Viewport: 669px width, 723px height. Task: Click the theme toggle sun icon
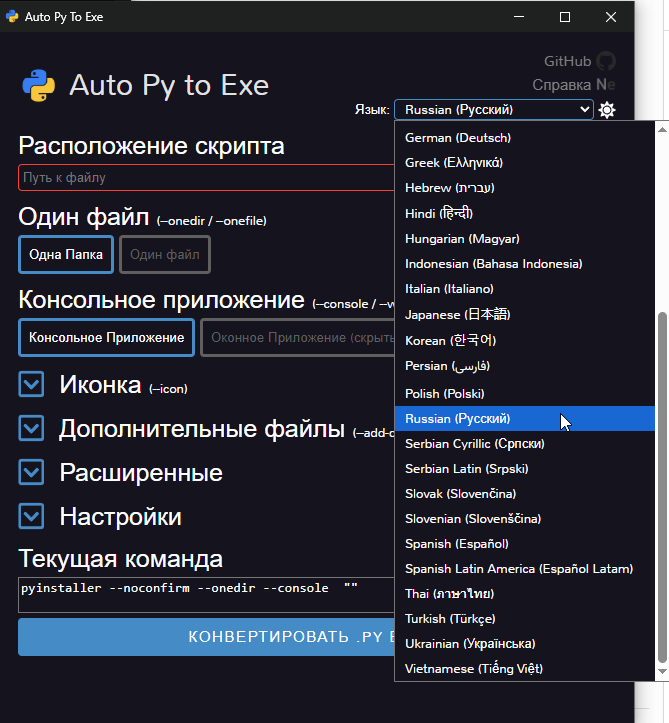coord(607,110)
